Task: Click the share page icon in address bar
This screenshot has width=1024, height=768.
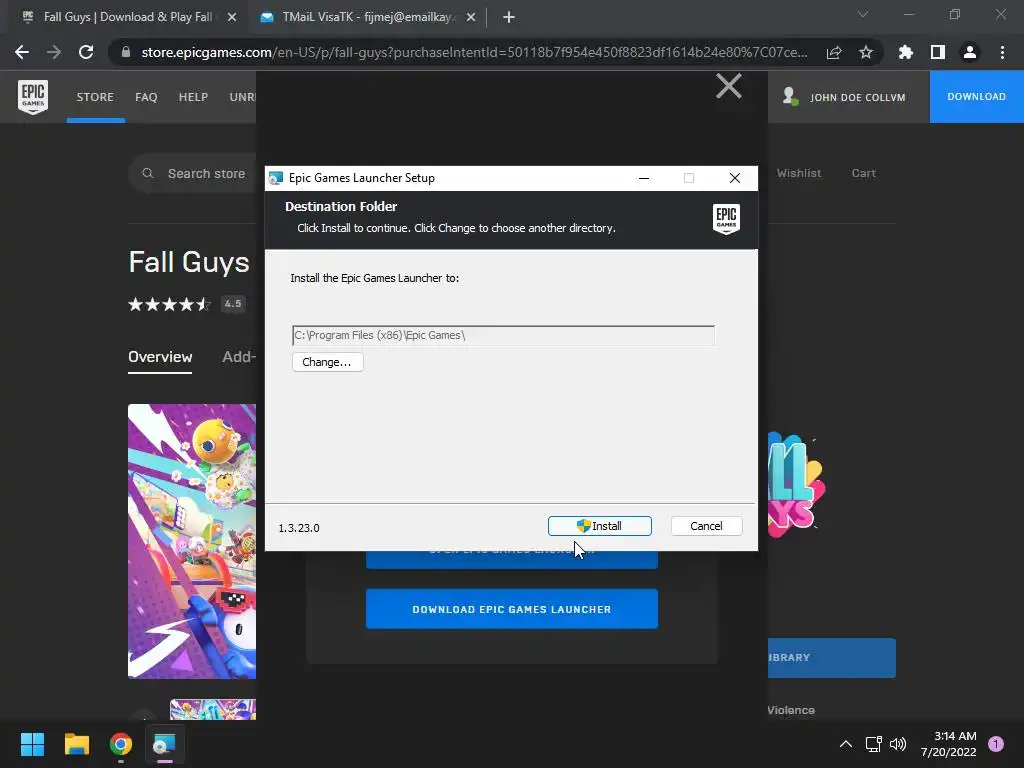Action: [834, 52]
